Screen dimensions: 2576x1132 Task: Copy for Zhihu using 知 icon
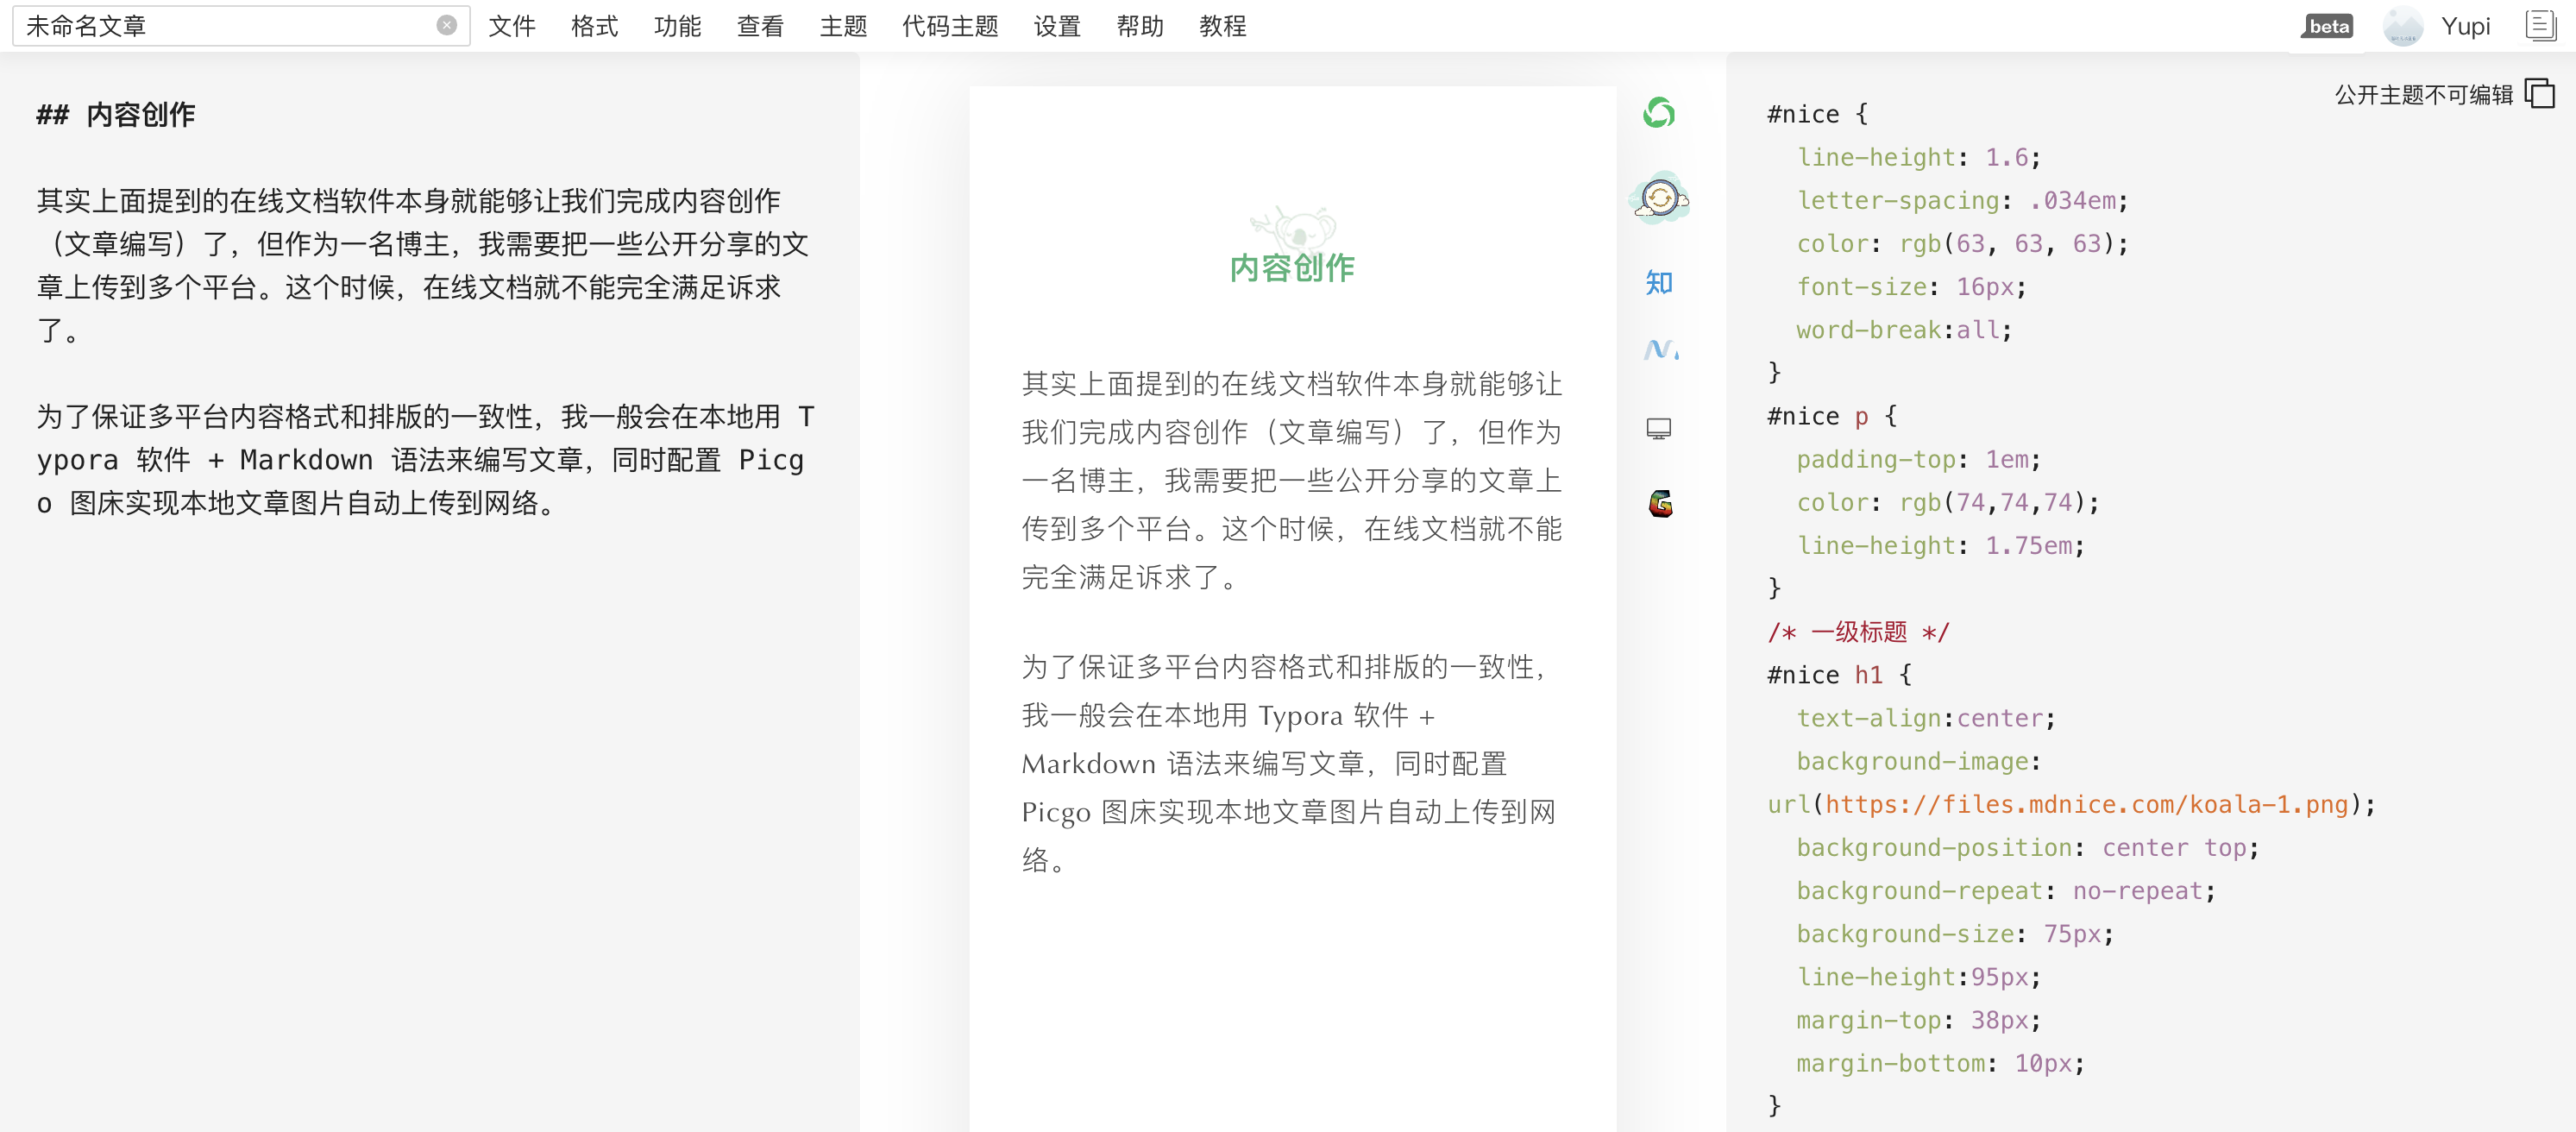tap(1659, 283)
